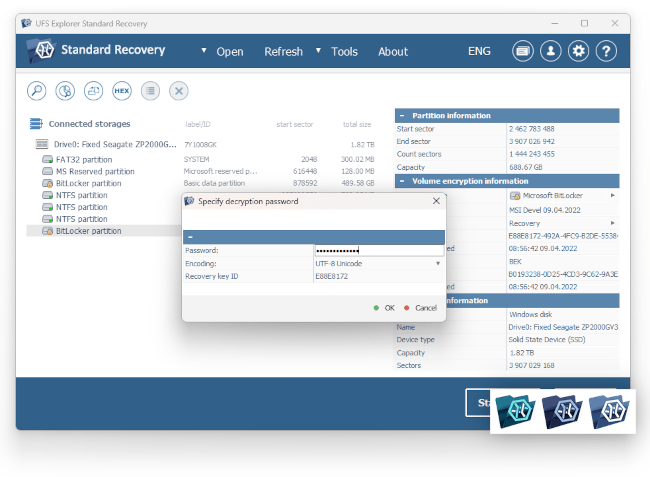Screen dimensions: 650x477
Task: Click the user account icon
Action: pyautogui.click(x=551, y=51)
